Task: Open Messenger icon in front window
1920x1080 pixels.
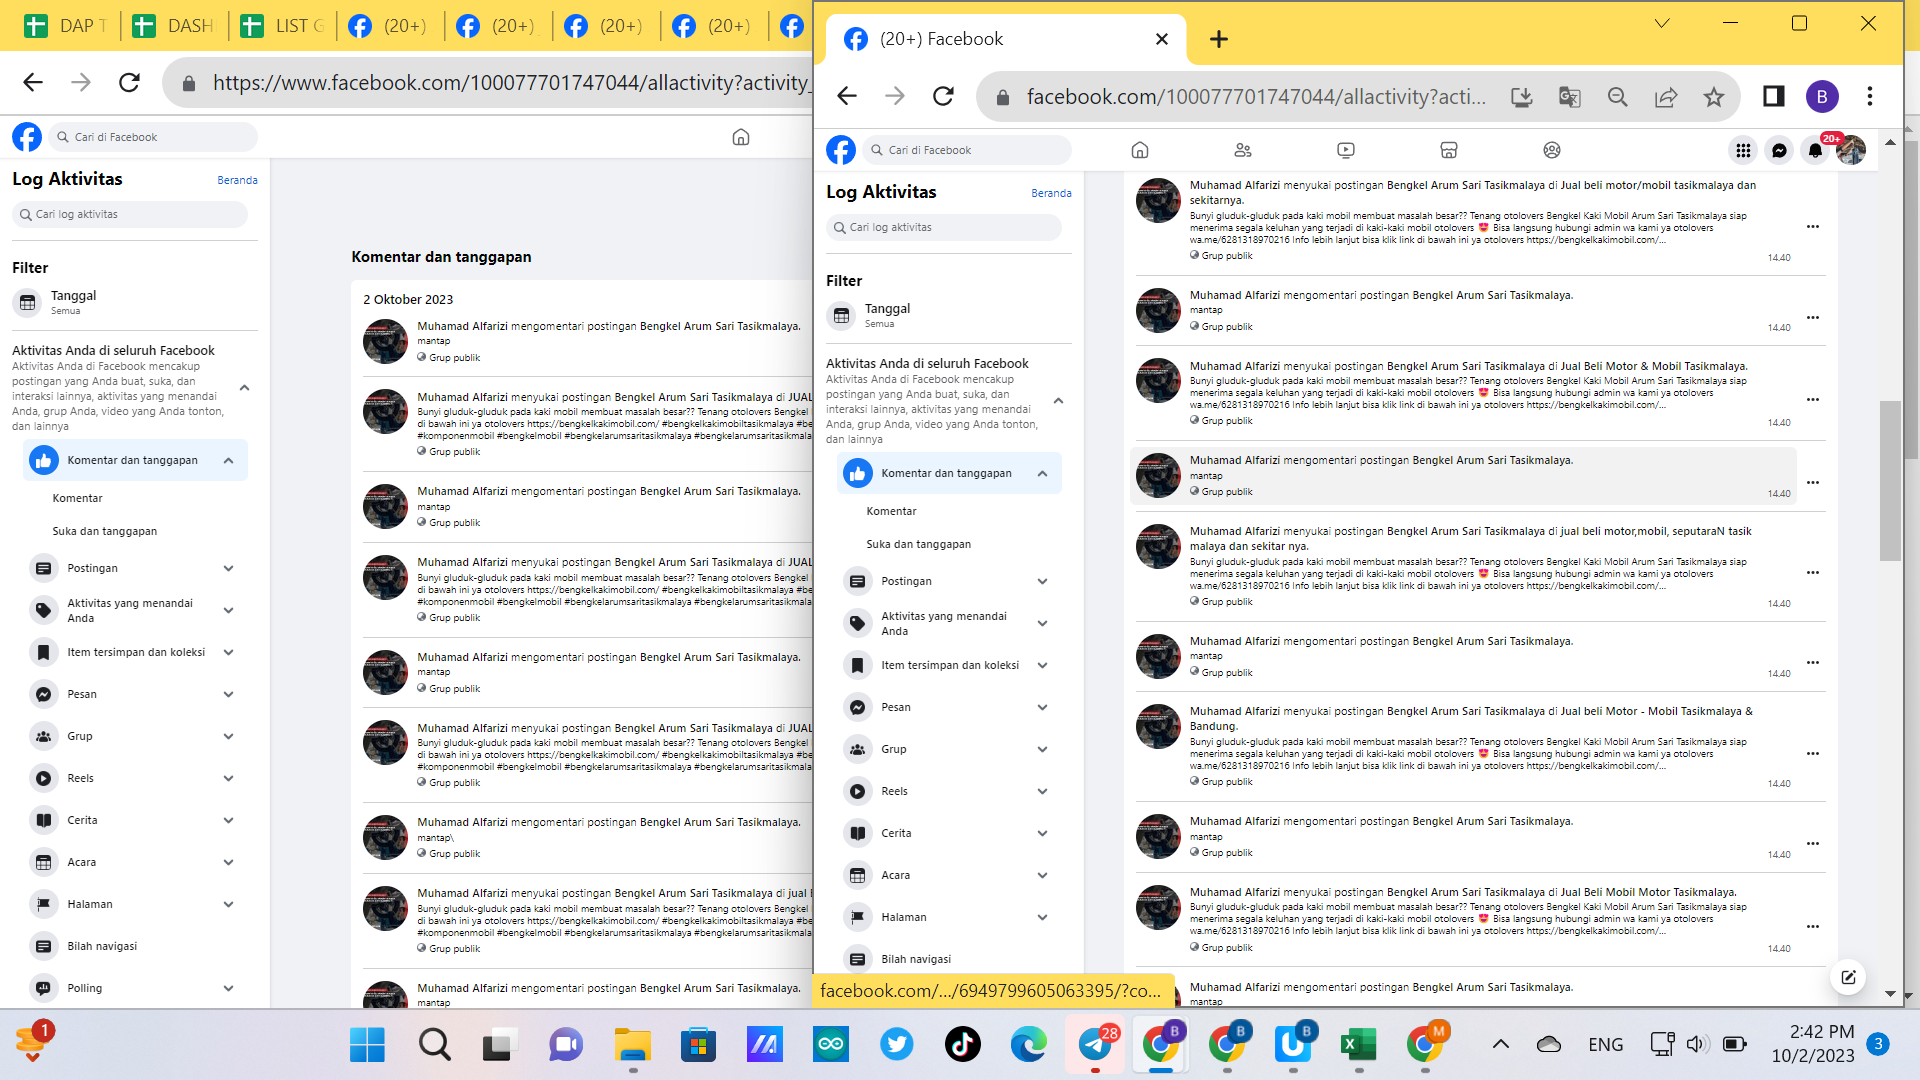Action: click(x=1779, y=150)
